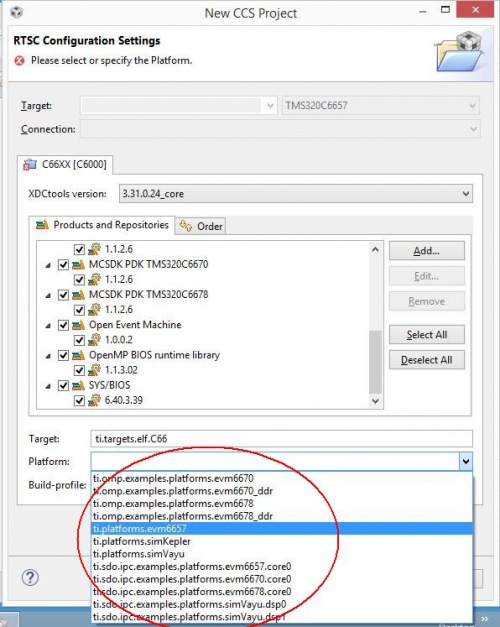Click scroll up arrow in repository list
This screenshot has width=500, height=627.
pyautogui.click(x=375, y=249)
